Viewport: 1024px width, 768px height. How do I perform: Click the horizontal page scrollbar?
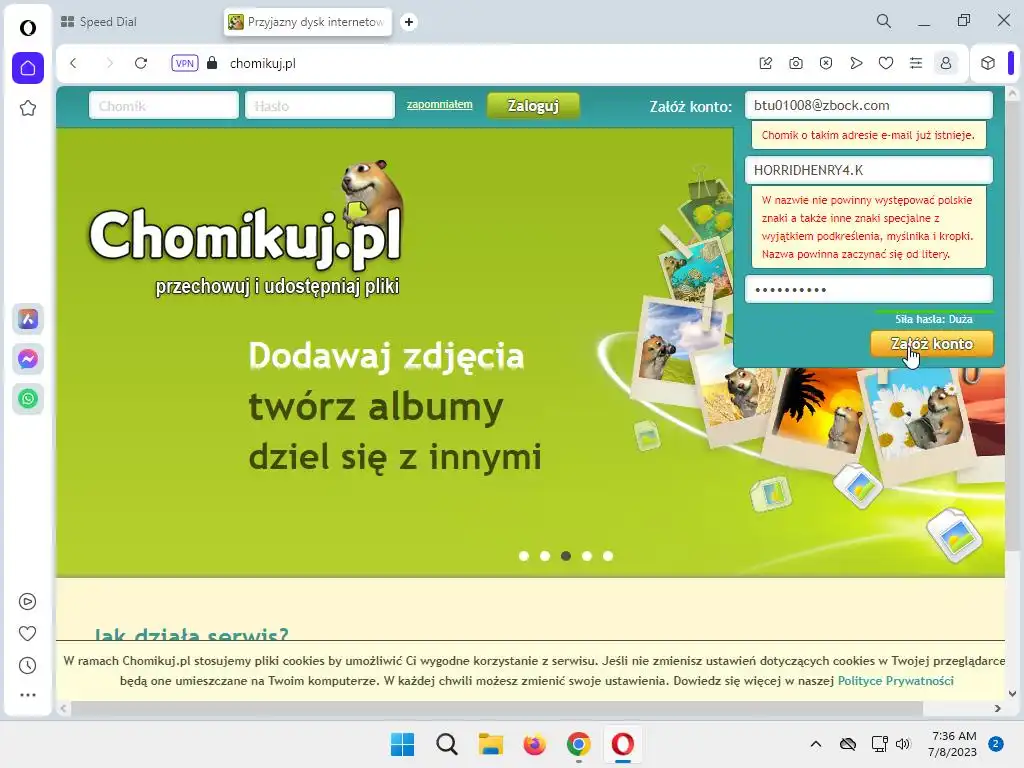[497, 709]
